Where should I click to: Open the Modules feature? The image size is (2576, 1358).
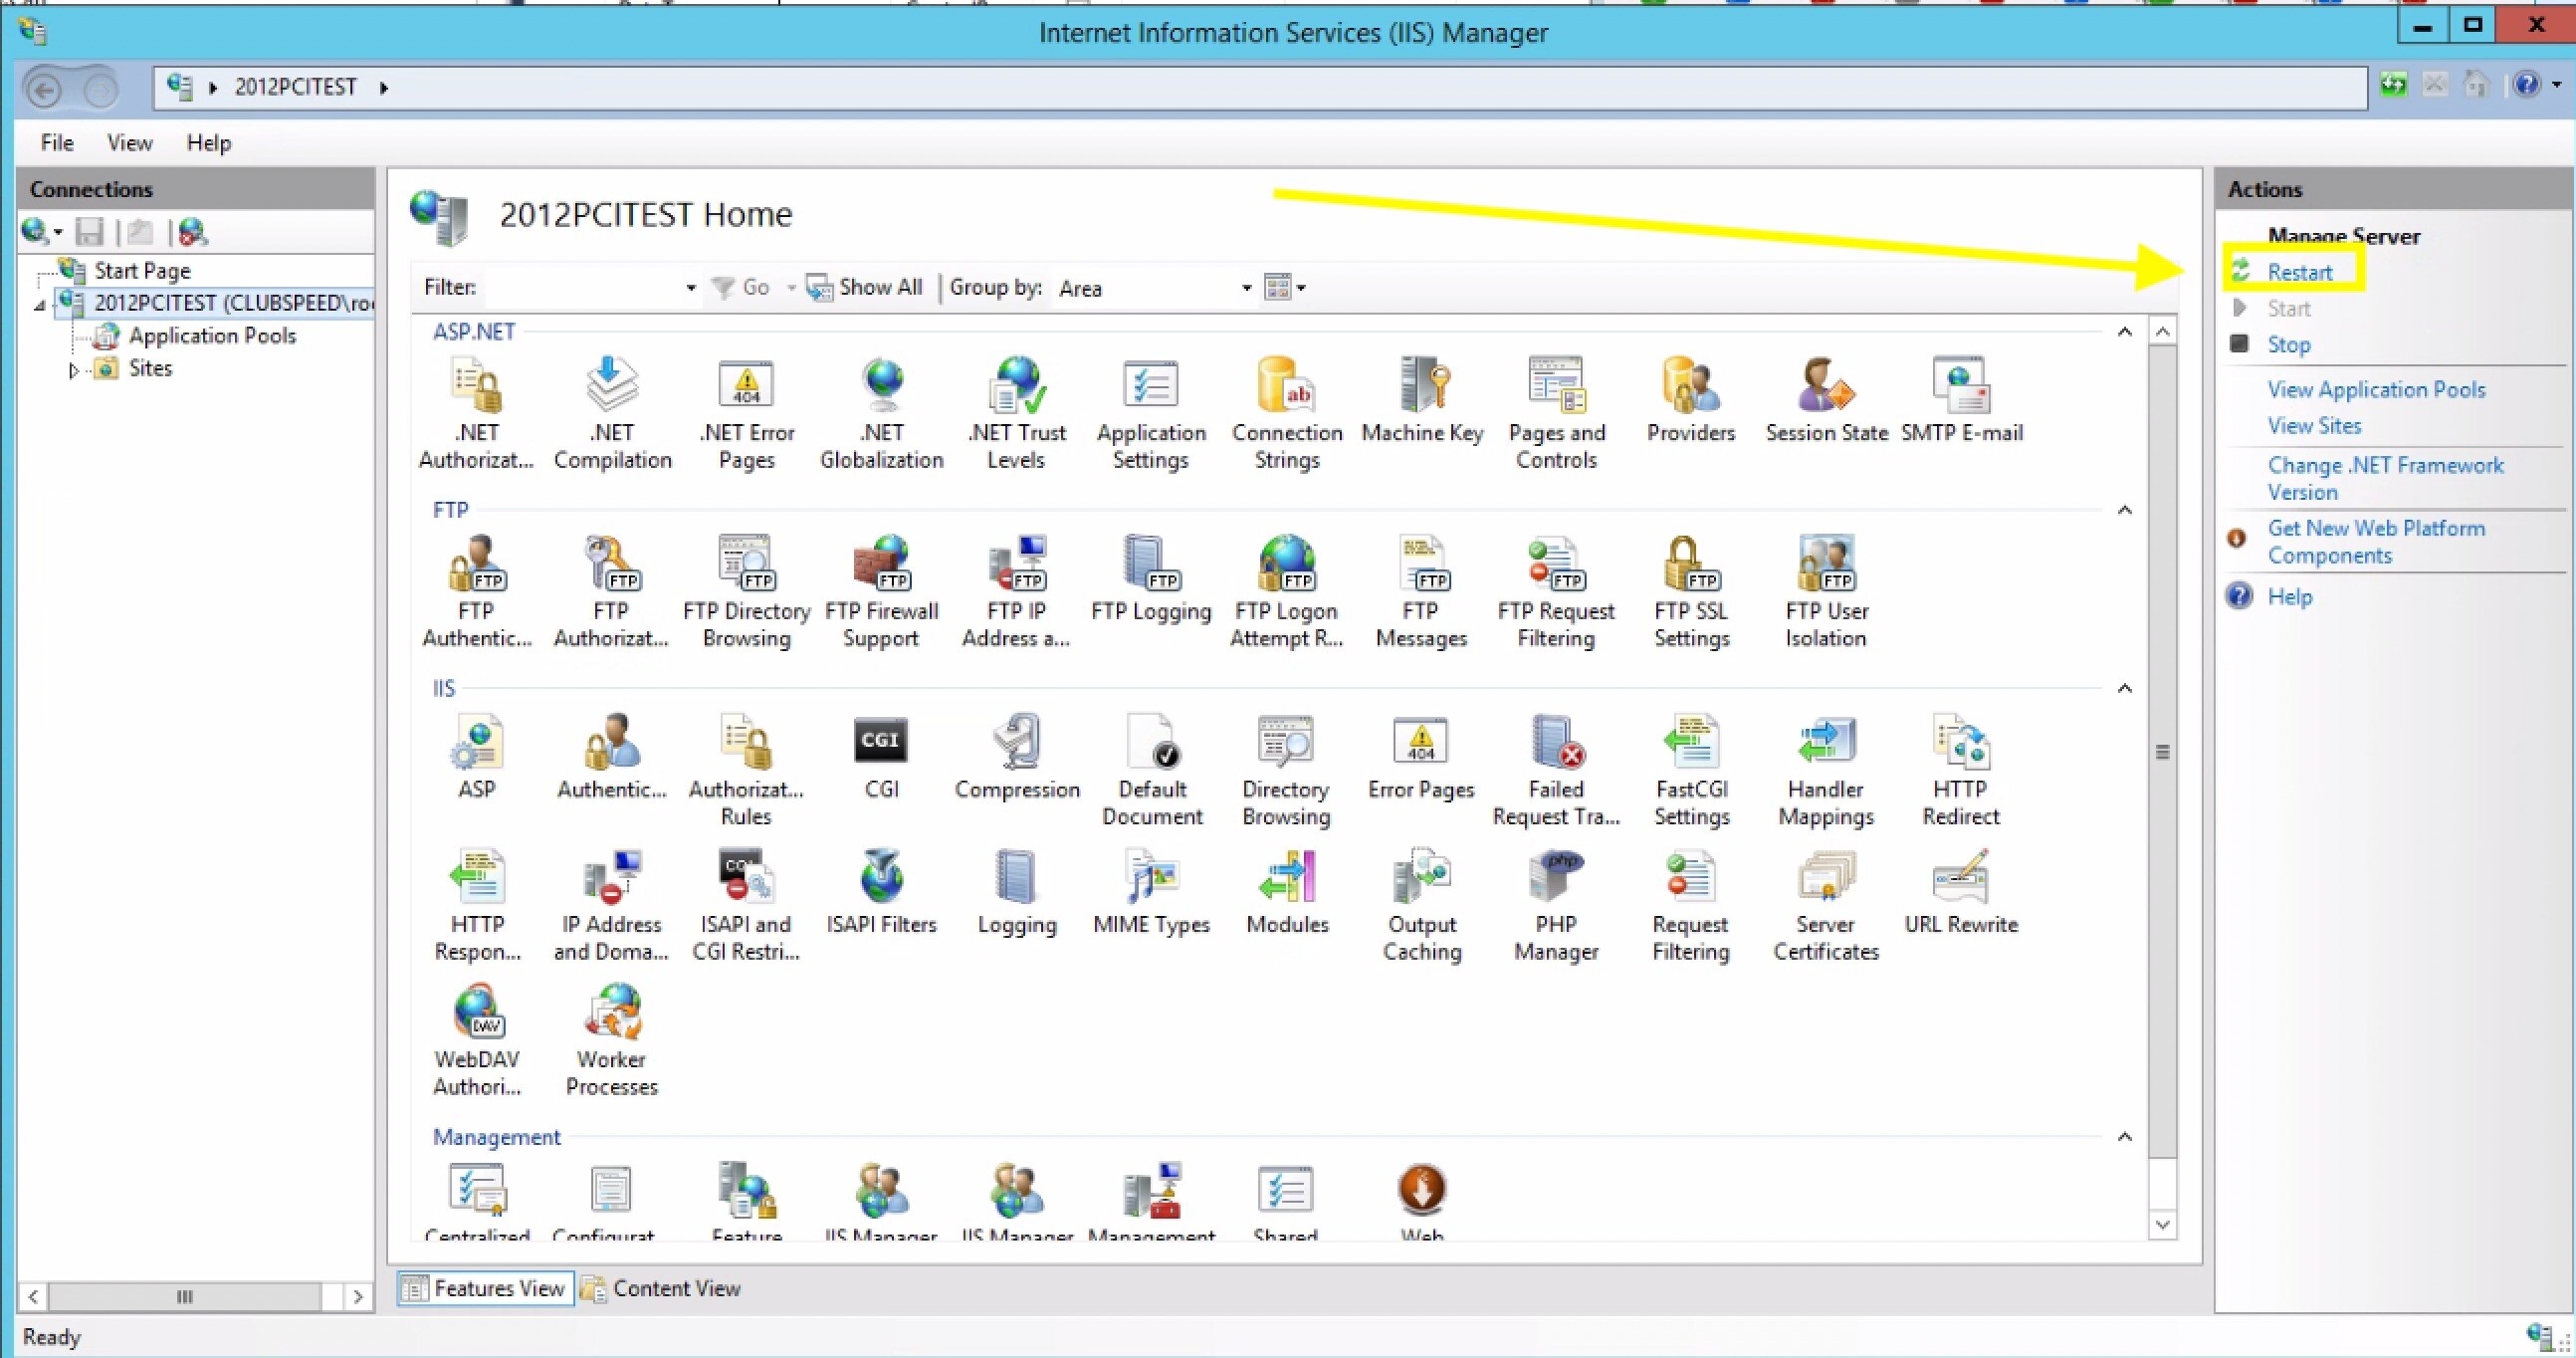pos(1287,892)
